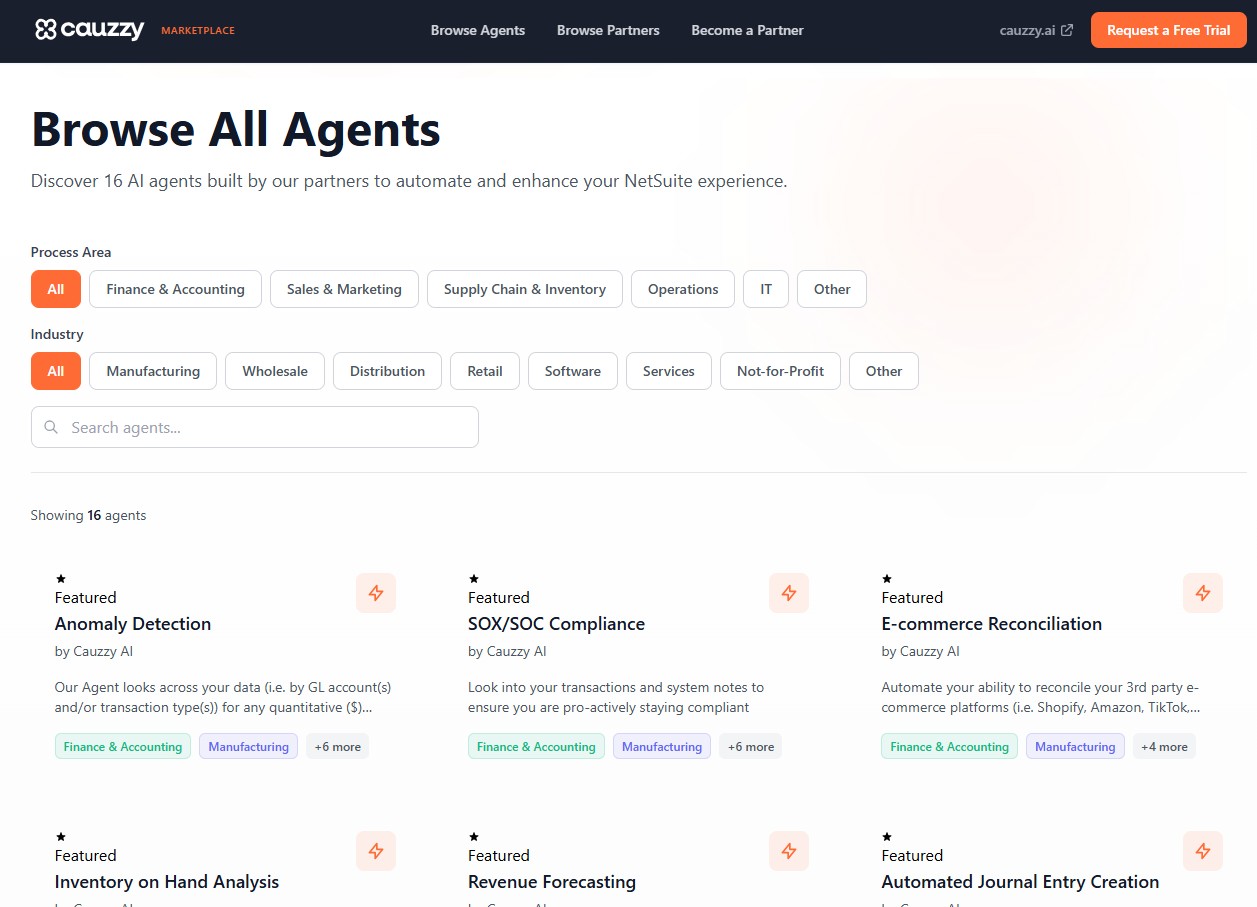Click lightning icon on SOX/SOC Compliance card
1257x907 pixels.
coord(789,593)
